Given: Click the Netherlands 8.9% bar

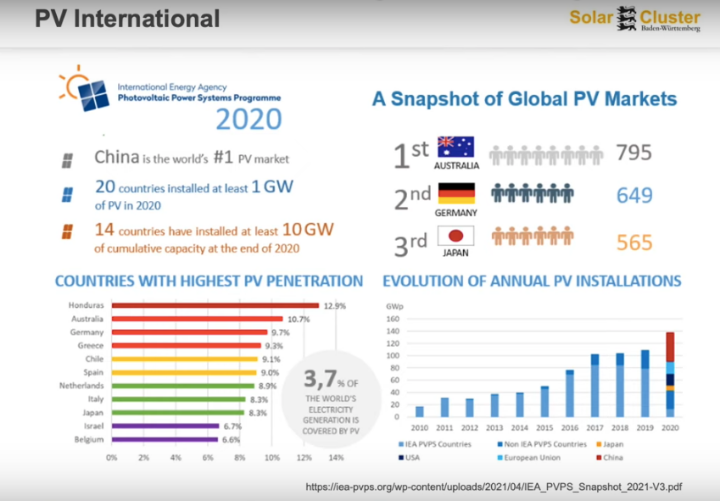Looking at the screenshot, I should (x=183, y=386).
